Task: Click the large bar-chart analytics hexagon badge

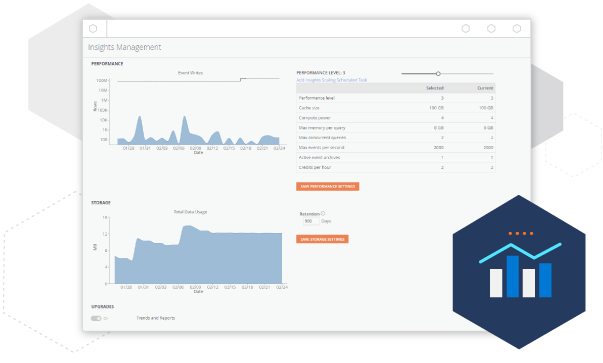Action: (x=519, y=272)
